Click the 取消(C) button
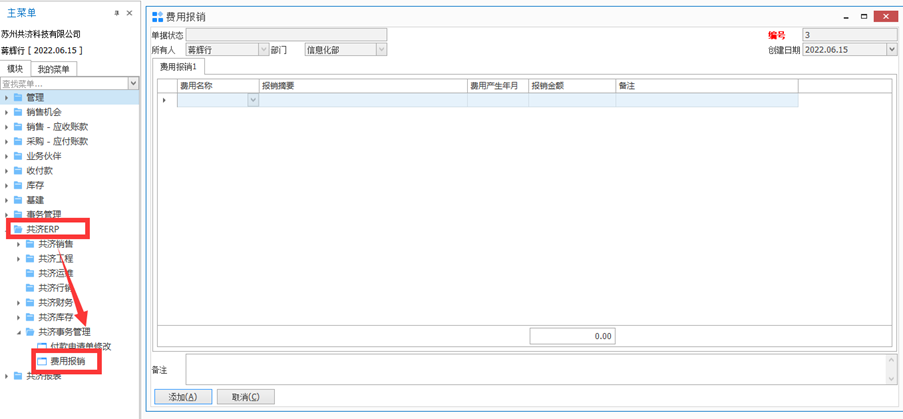 (x=245, y=397)
